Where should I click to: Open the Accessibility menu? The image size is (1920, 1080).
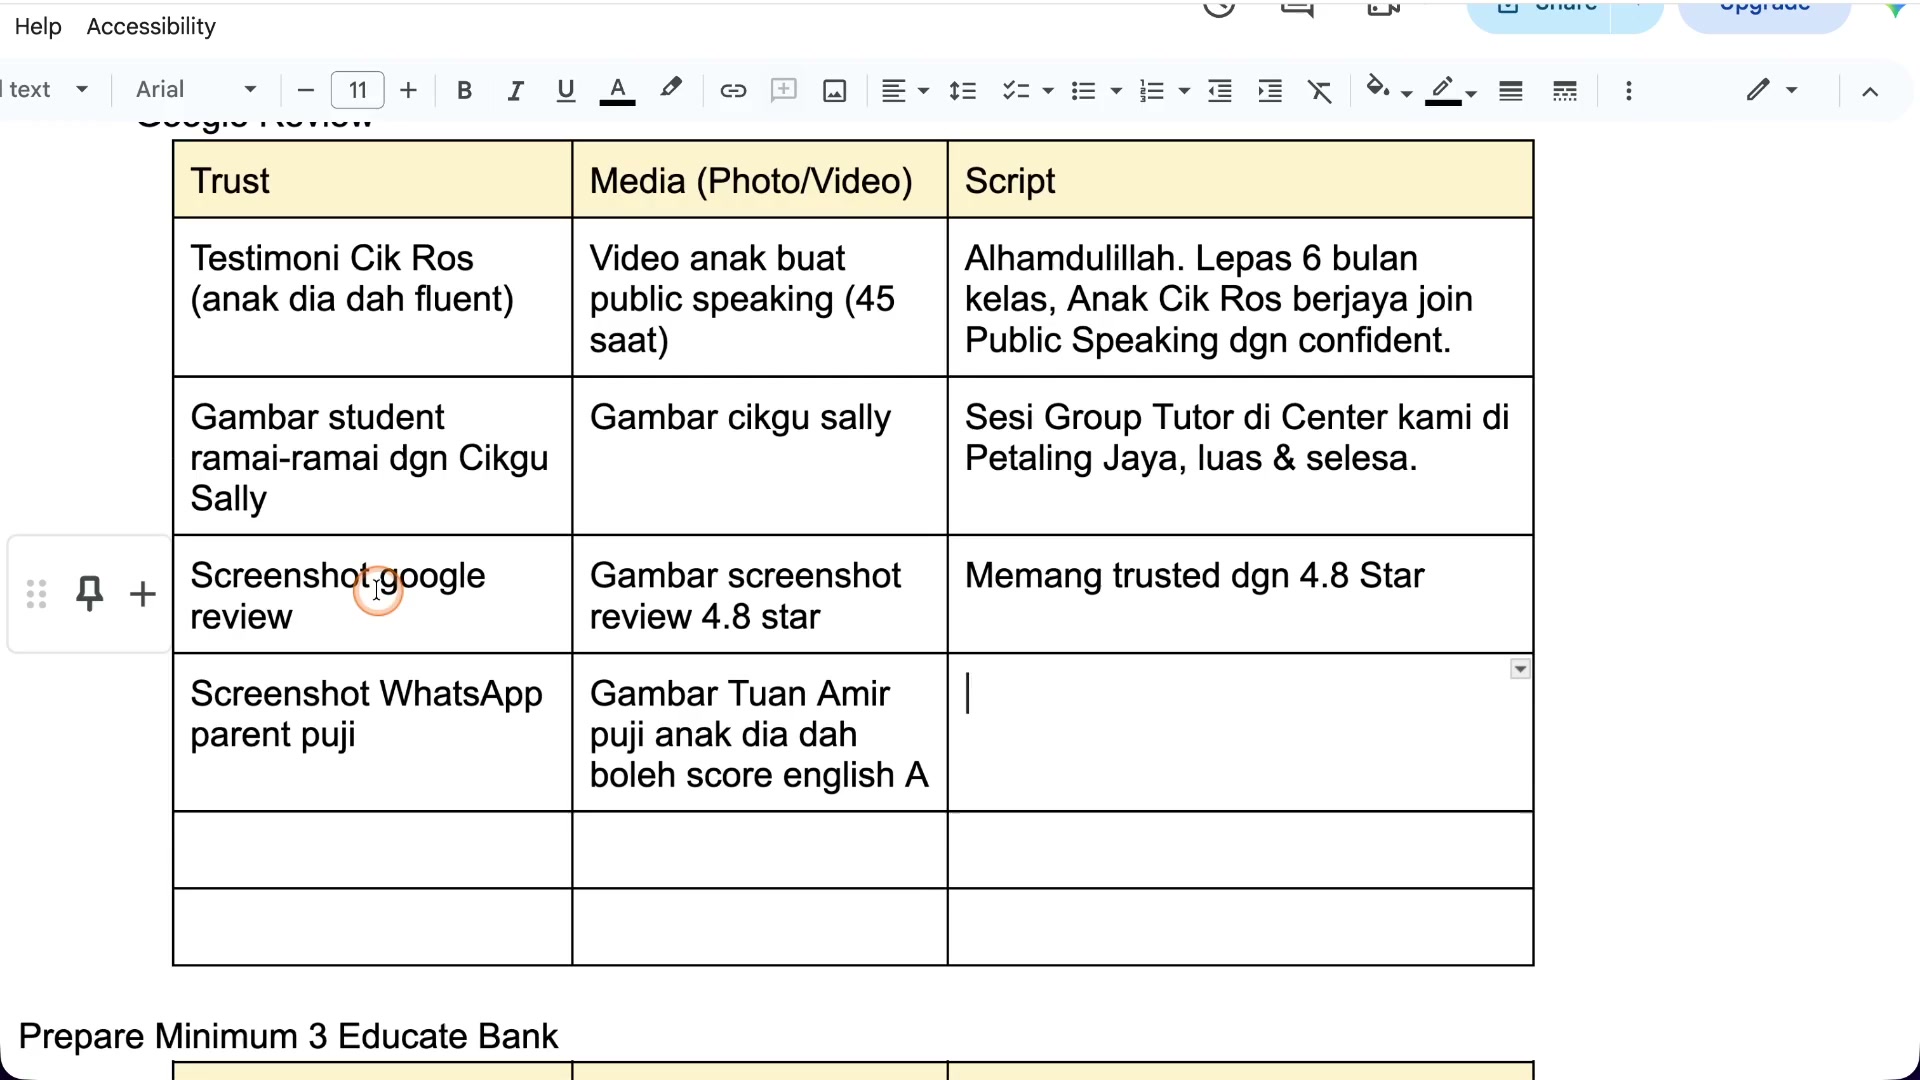coord(151,27)
